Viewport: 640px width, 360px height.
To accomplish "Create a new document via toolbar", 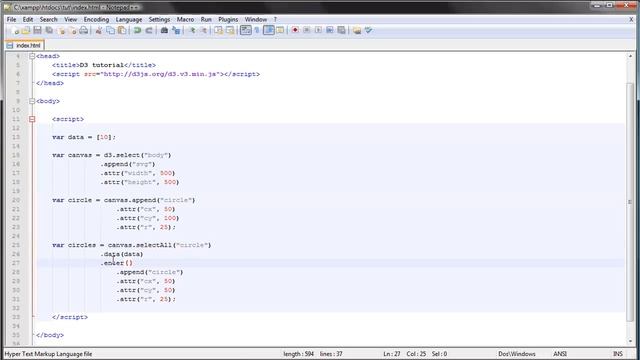I will tap(16, 31).
